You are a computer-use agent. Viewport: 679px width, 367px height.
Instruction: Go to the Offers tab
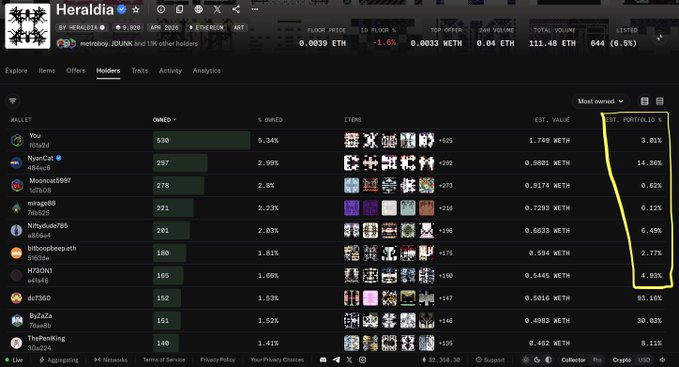point(76,70)
